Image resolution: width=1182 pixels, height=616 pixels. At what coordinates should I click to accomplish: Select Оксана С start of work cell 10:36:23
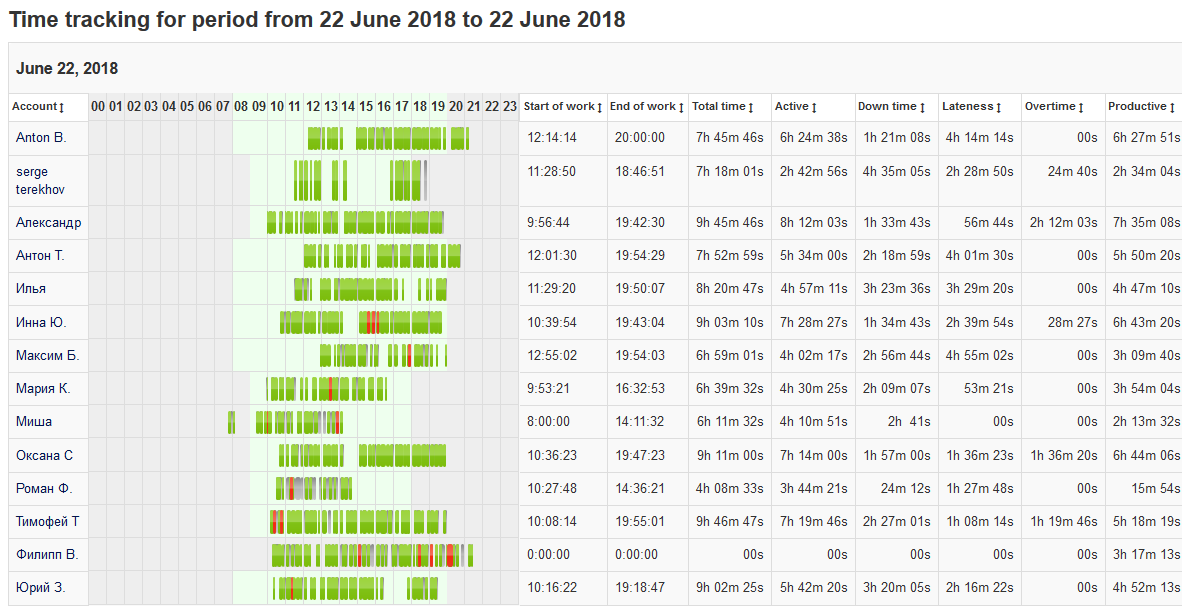551,455
